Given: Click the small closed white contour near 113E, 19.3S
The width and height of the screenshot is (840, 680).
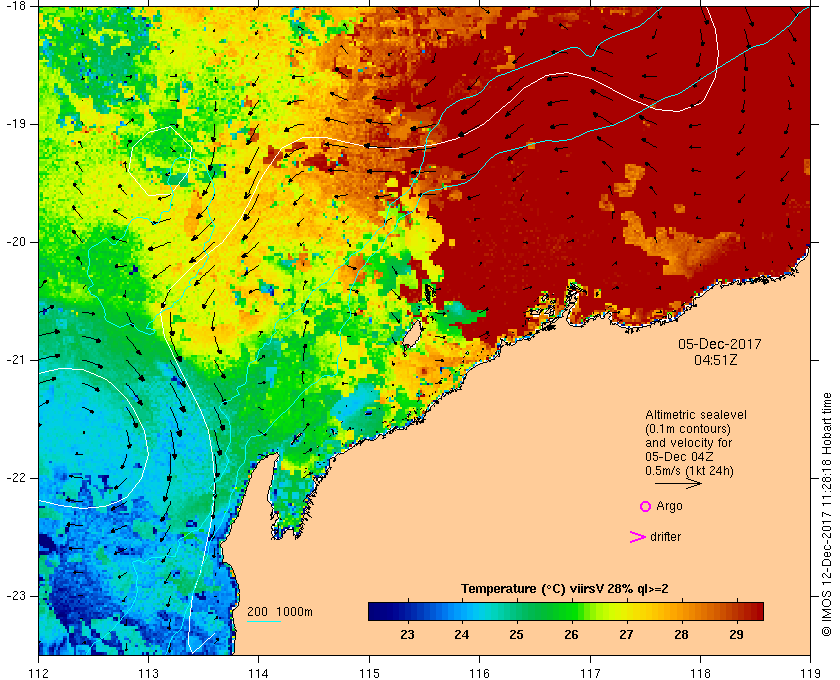Looking at the screenshot, I should pyautogui.click(x=160, y=161).
